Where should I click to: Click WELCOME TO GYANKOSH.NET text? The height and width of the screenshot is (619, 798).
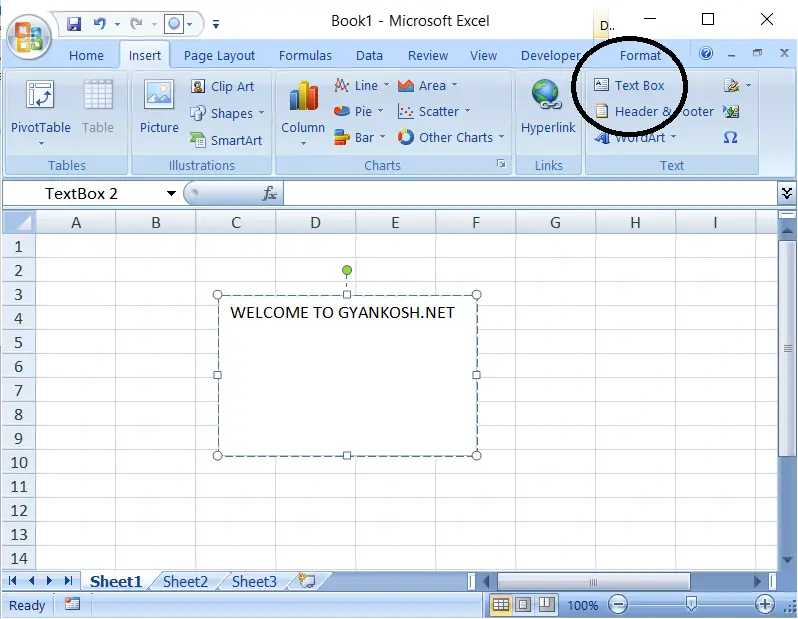(342, 313)
